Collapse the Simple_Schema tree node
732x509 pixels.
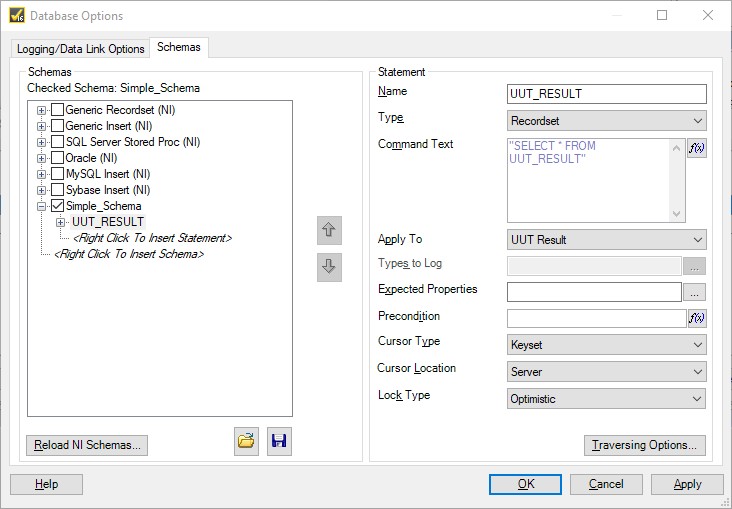[42, 206]
